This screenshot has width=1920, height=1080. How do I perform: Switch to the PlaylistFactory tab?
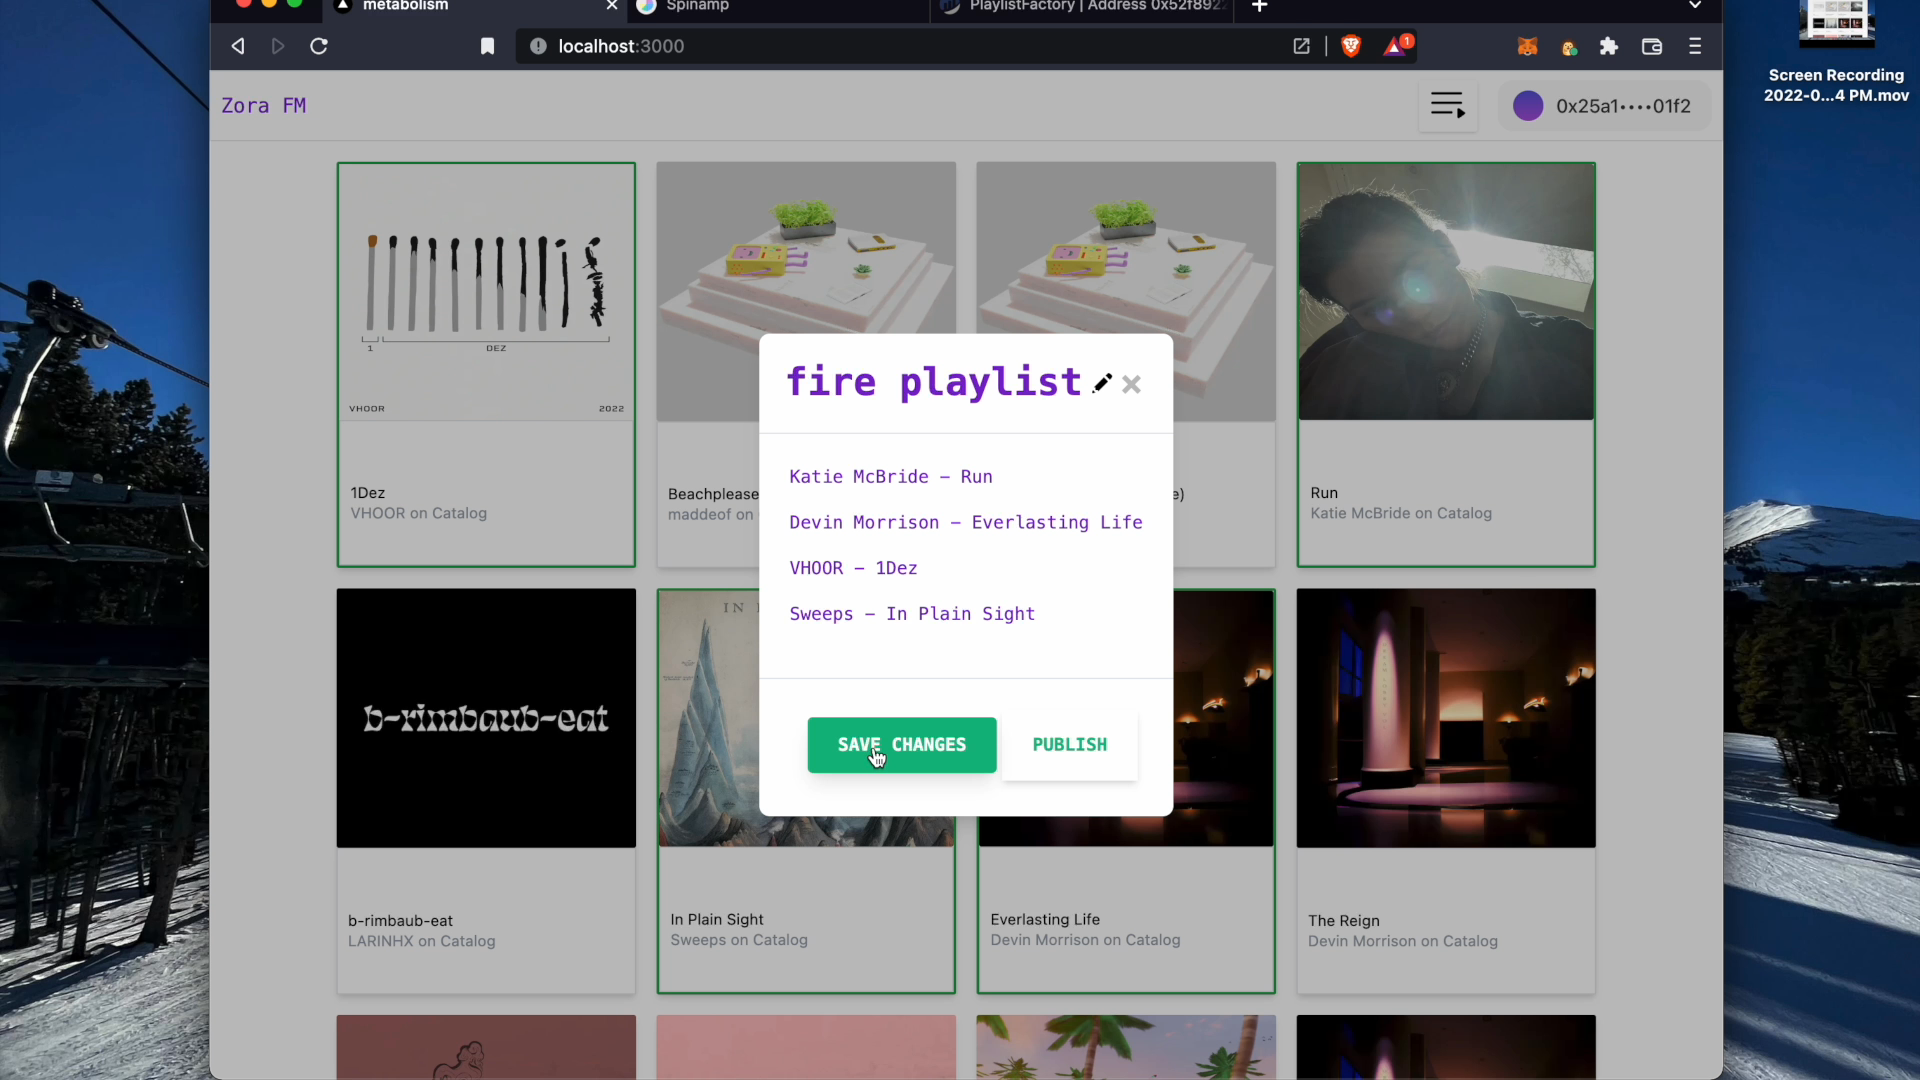1083,8
